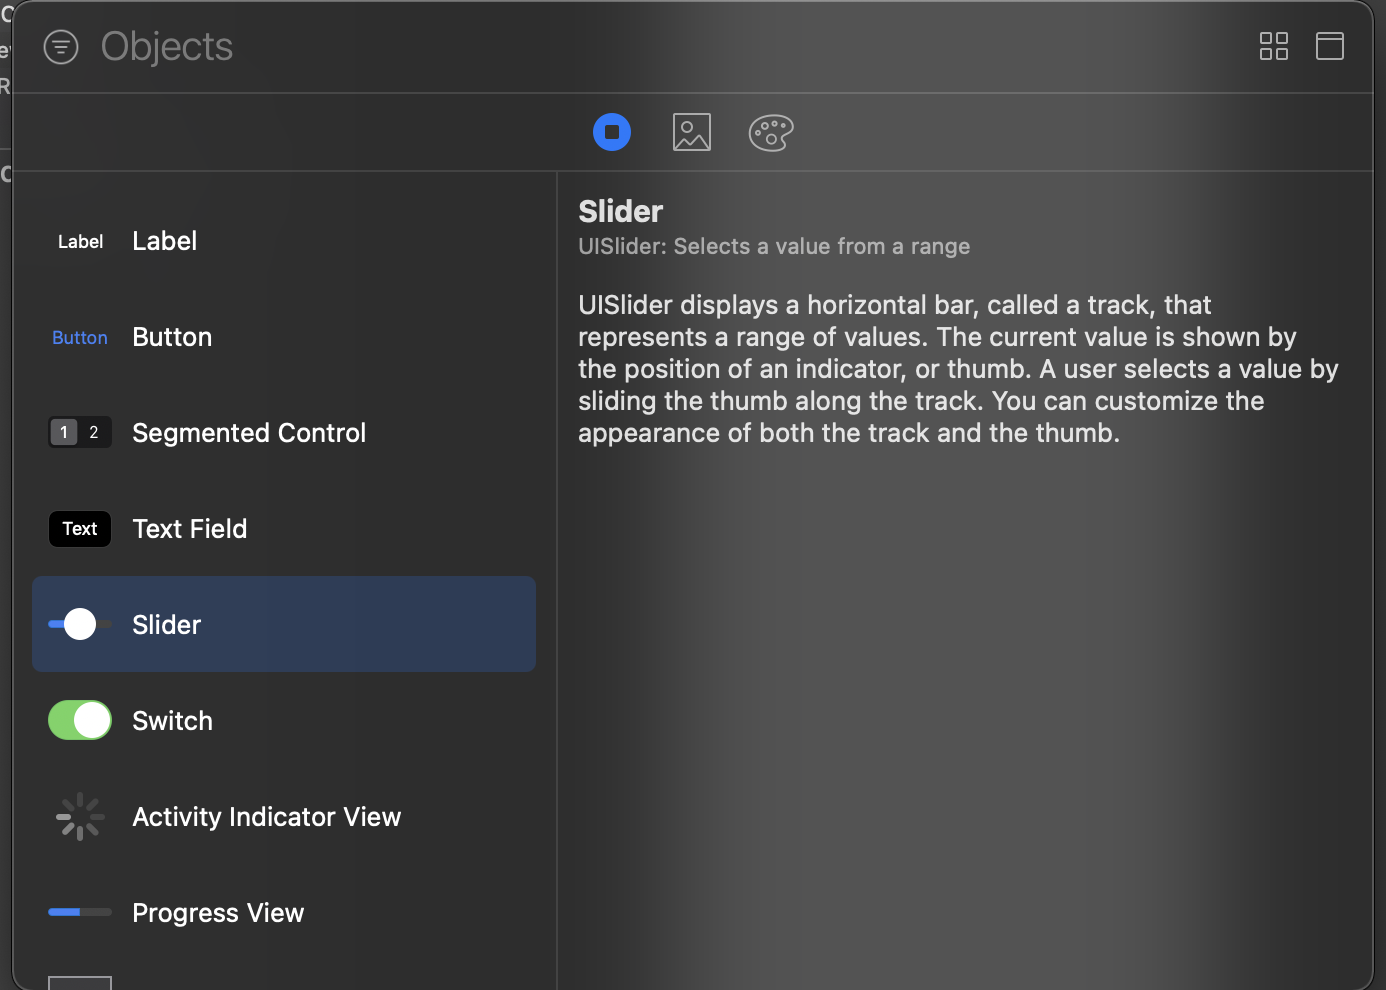Click the UISlider detailed description paragraph
Viewport: 1386px width, 990px height.
[958, 369]
